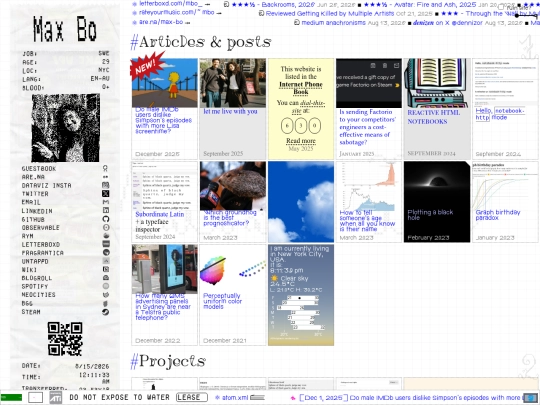
Task: Click 'Read more' on Internet Phone Book card
Action: tap(301, 141)
